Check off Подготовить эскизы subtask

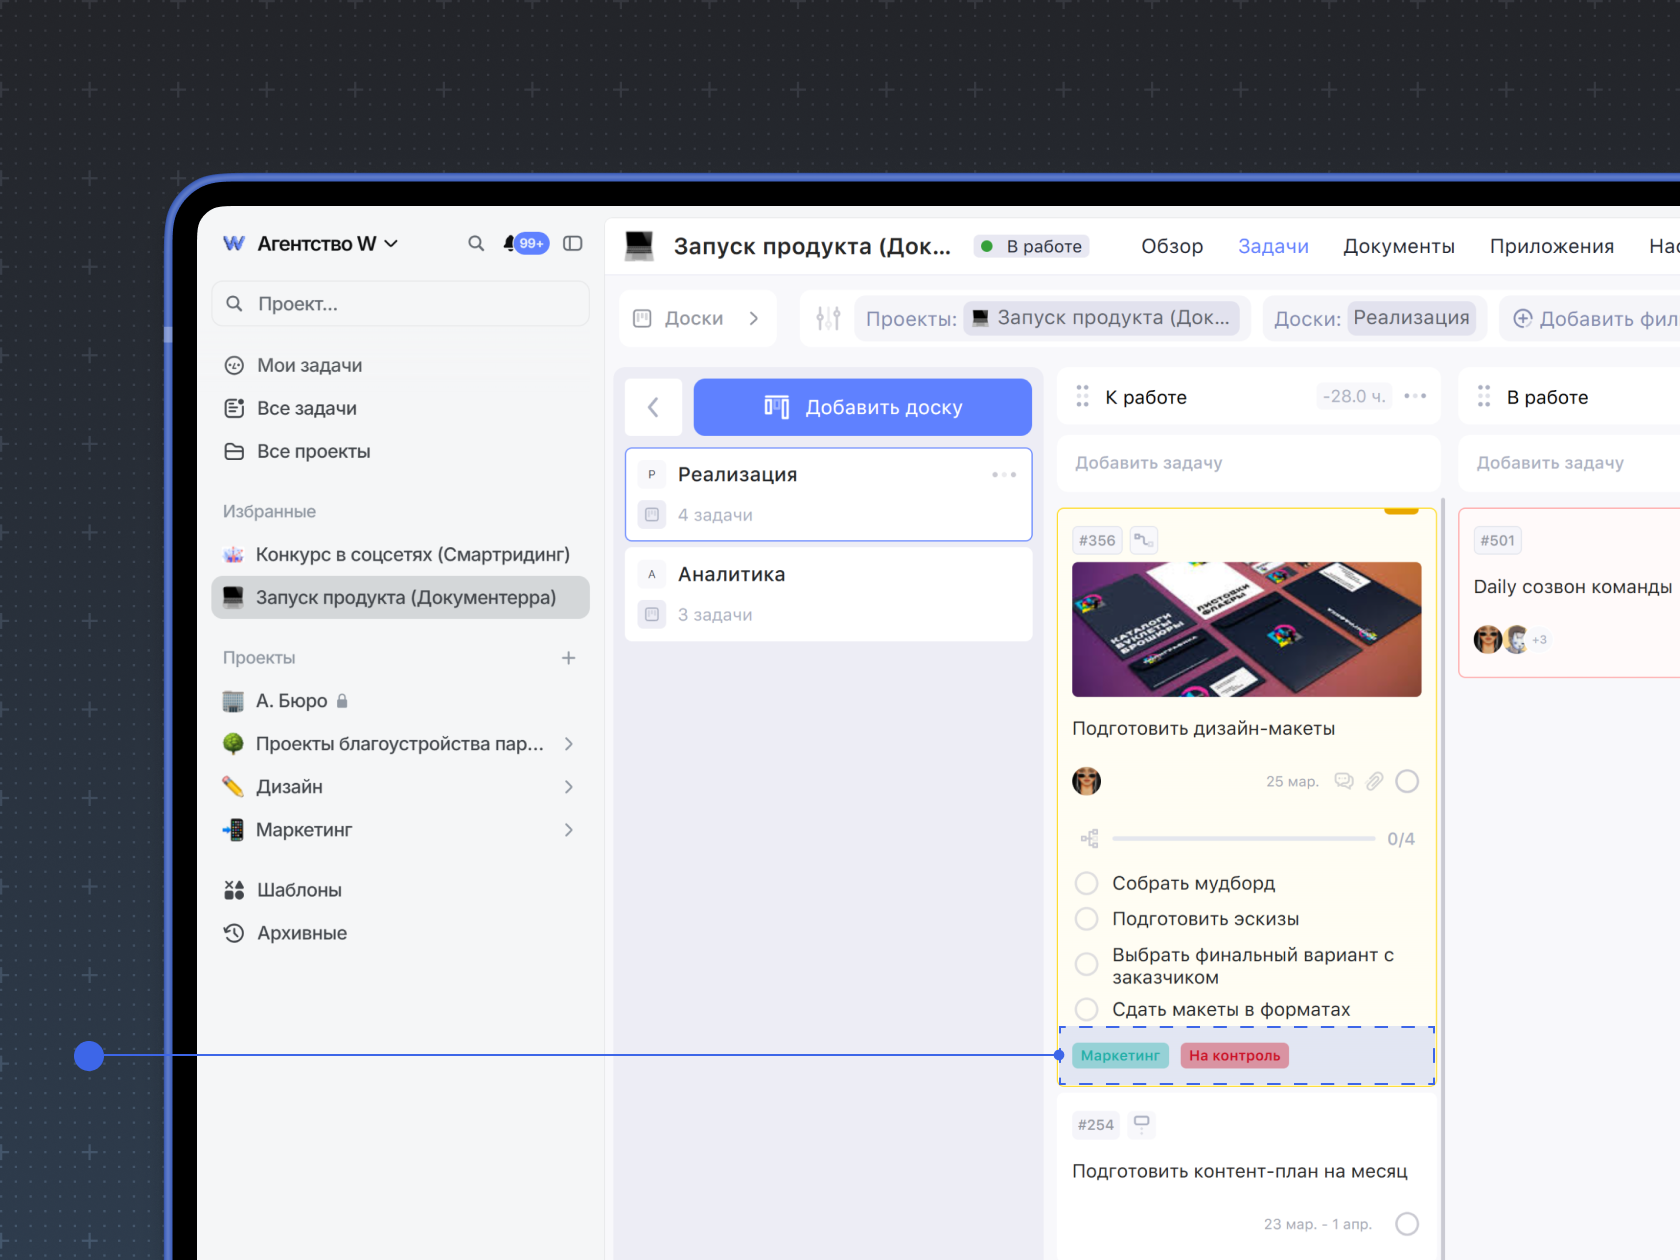[1087, 919]
